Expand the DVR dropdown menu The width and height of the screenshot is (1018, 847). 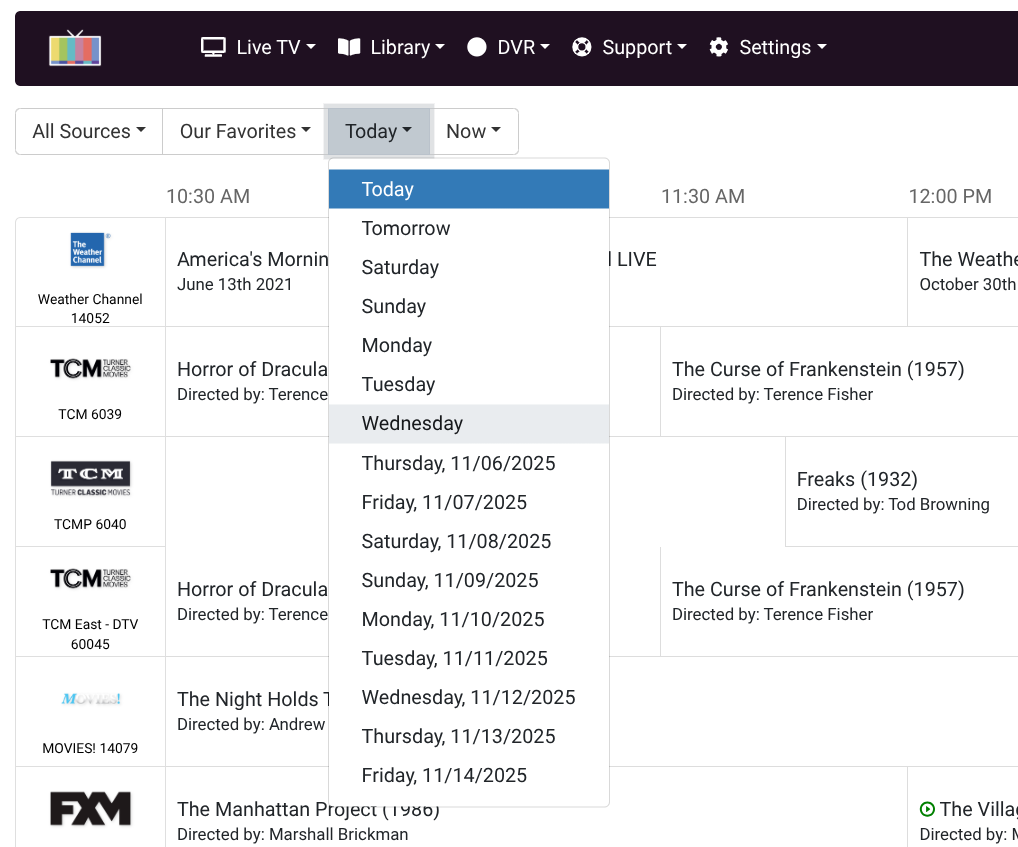[x=508, y=47]
